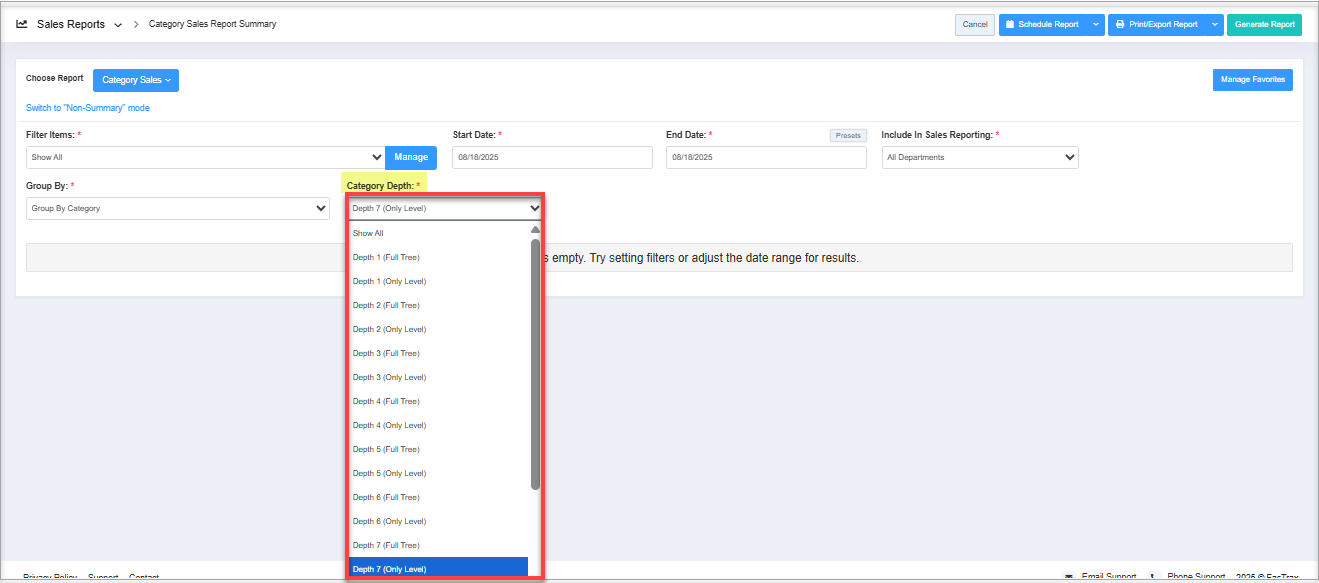The height and width of the screenshot is (583, 1319).
Task: Select Depth 3 (Full Tree) option
Action: pyautogui.click(x=386, y=353)
